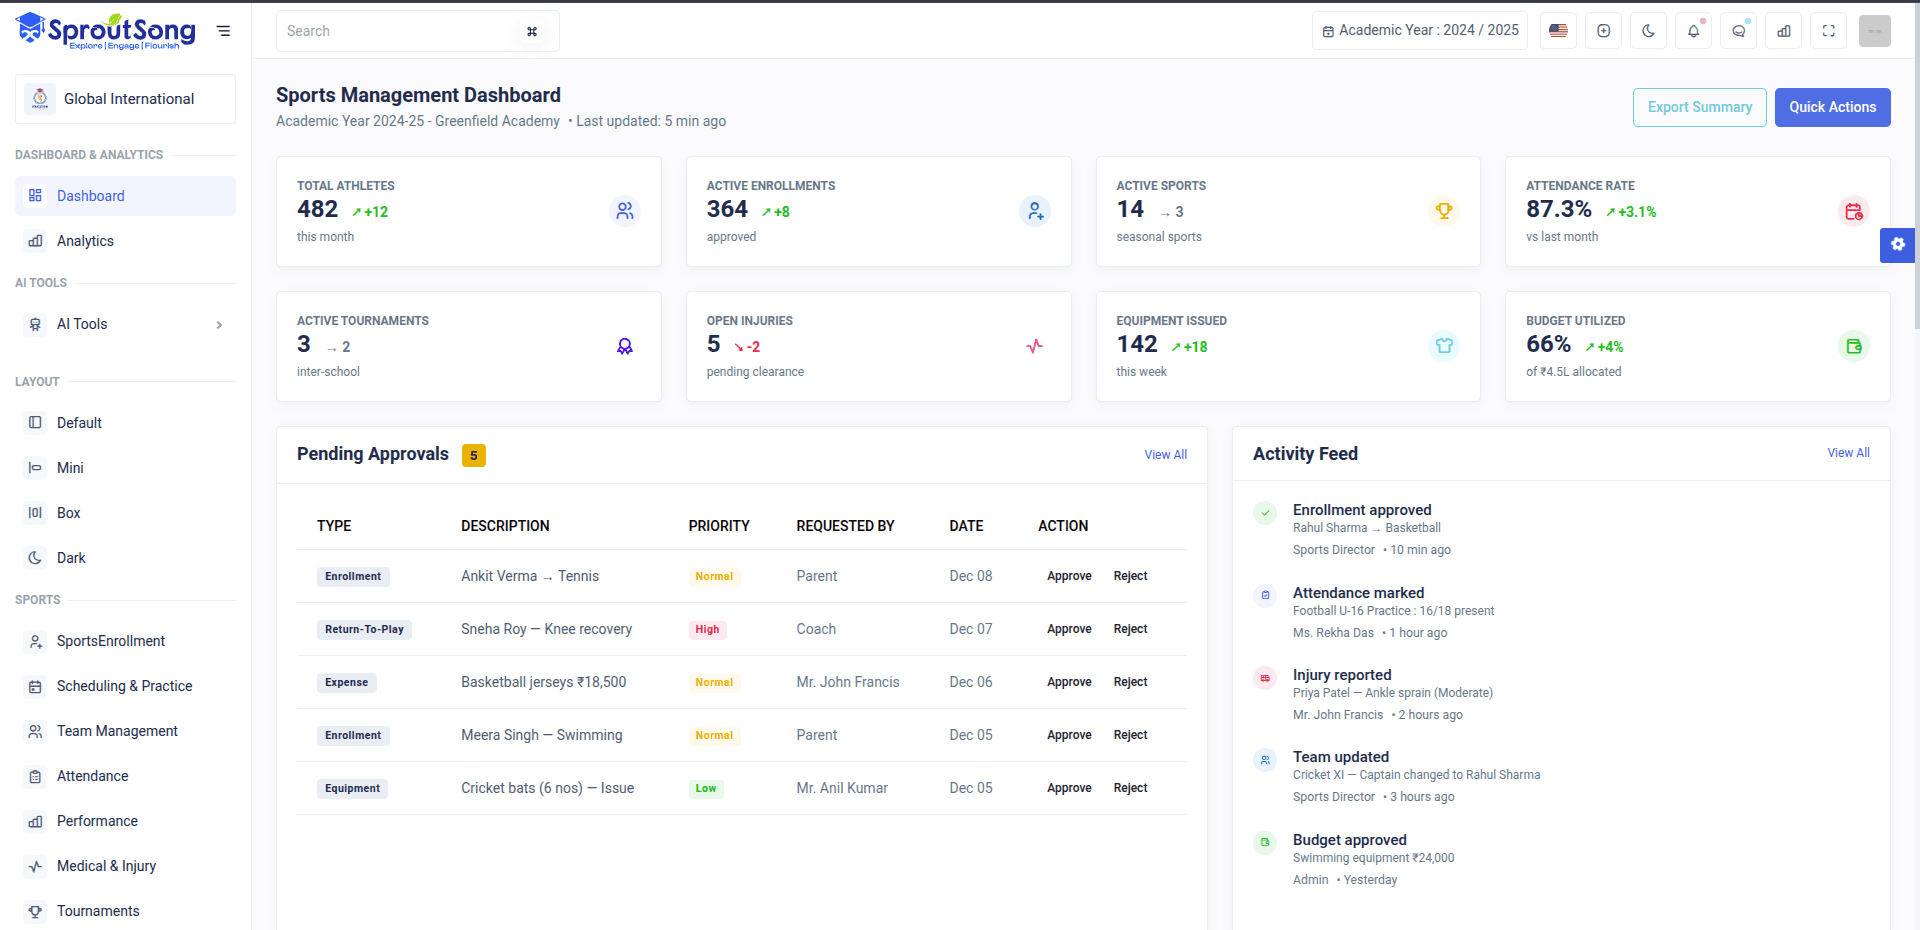The height and width of the screenshot is (930, 1920).
Task: Select the Box layout
Action: pyautogui.click(x=125, y=513)
